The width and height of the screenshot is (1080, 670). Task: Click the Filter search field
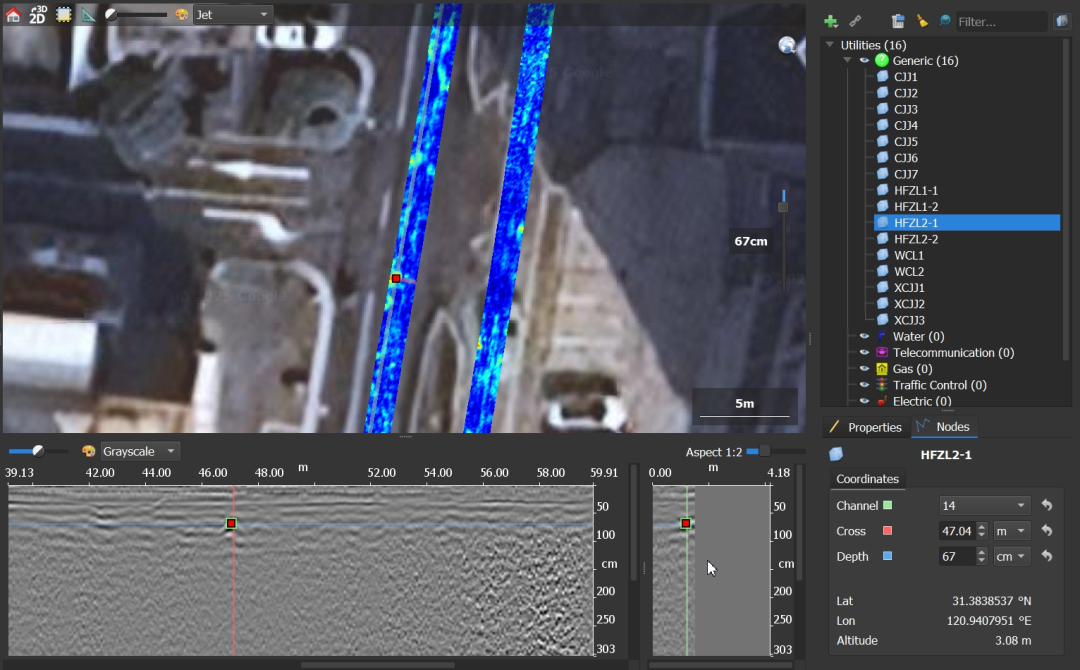point(1000,21)
